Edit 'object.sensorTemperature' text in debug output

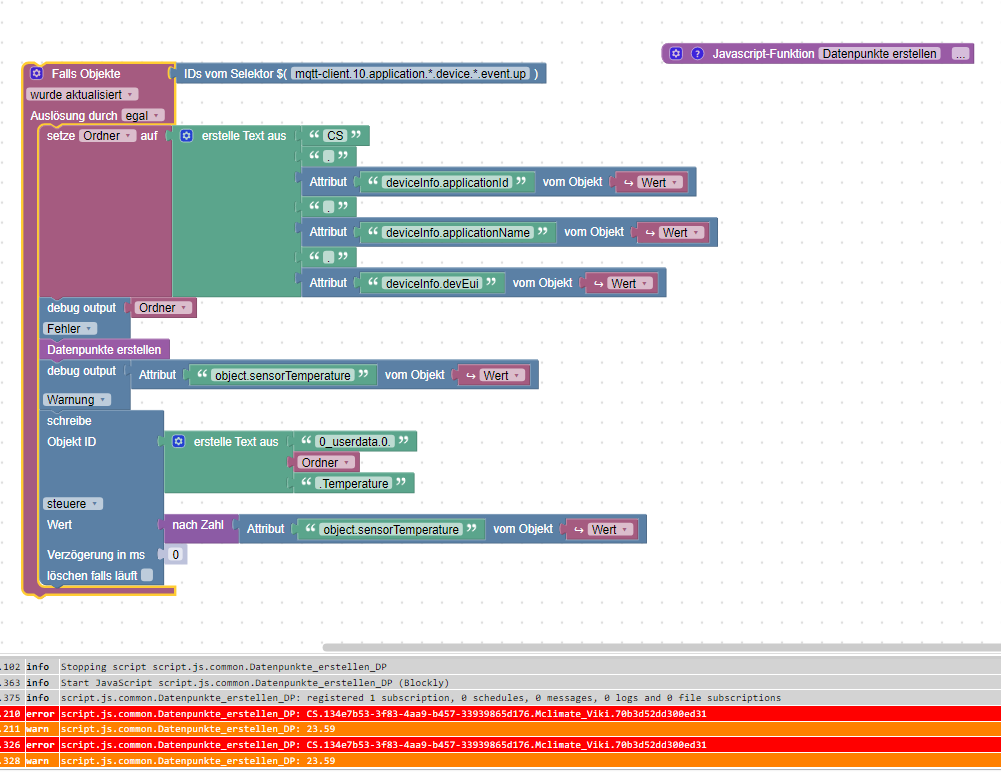[x=283, y=375]
